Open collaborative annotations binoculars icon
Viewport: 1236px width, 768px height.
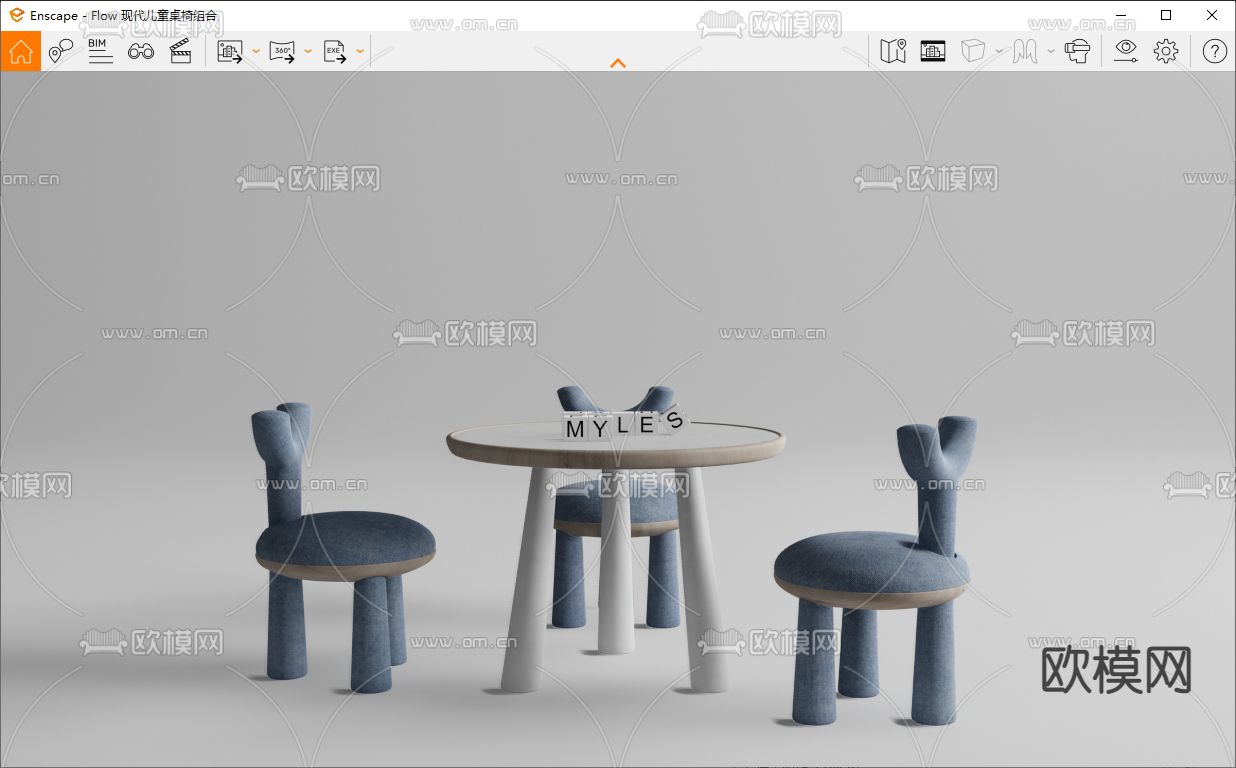(141, 51)
